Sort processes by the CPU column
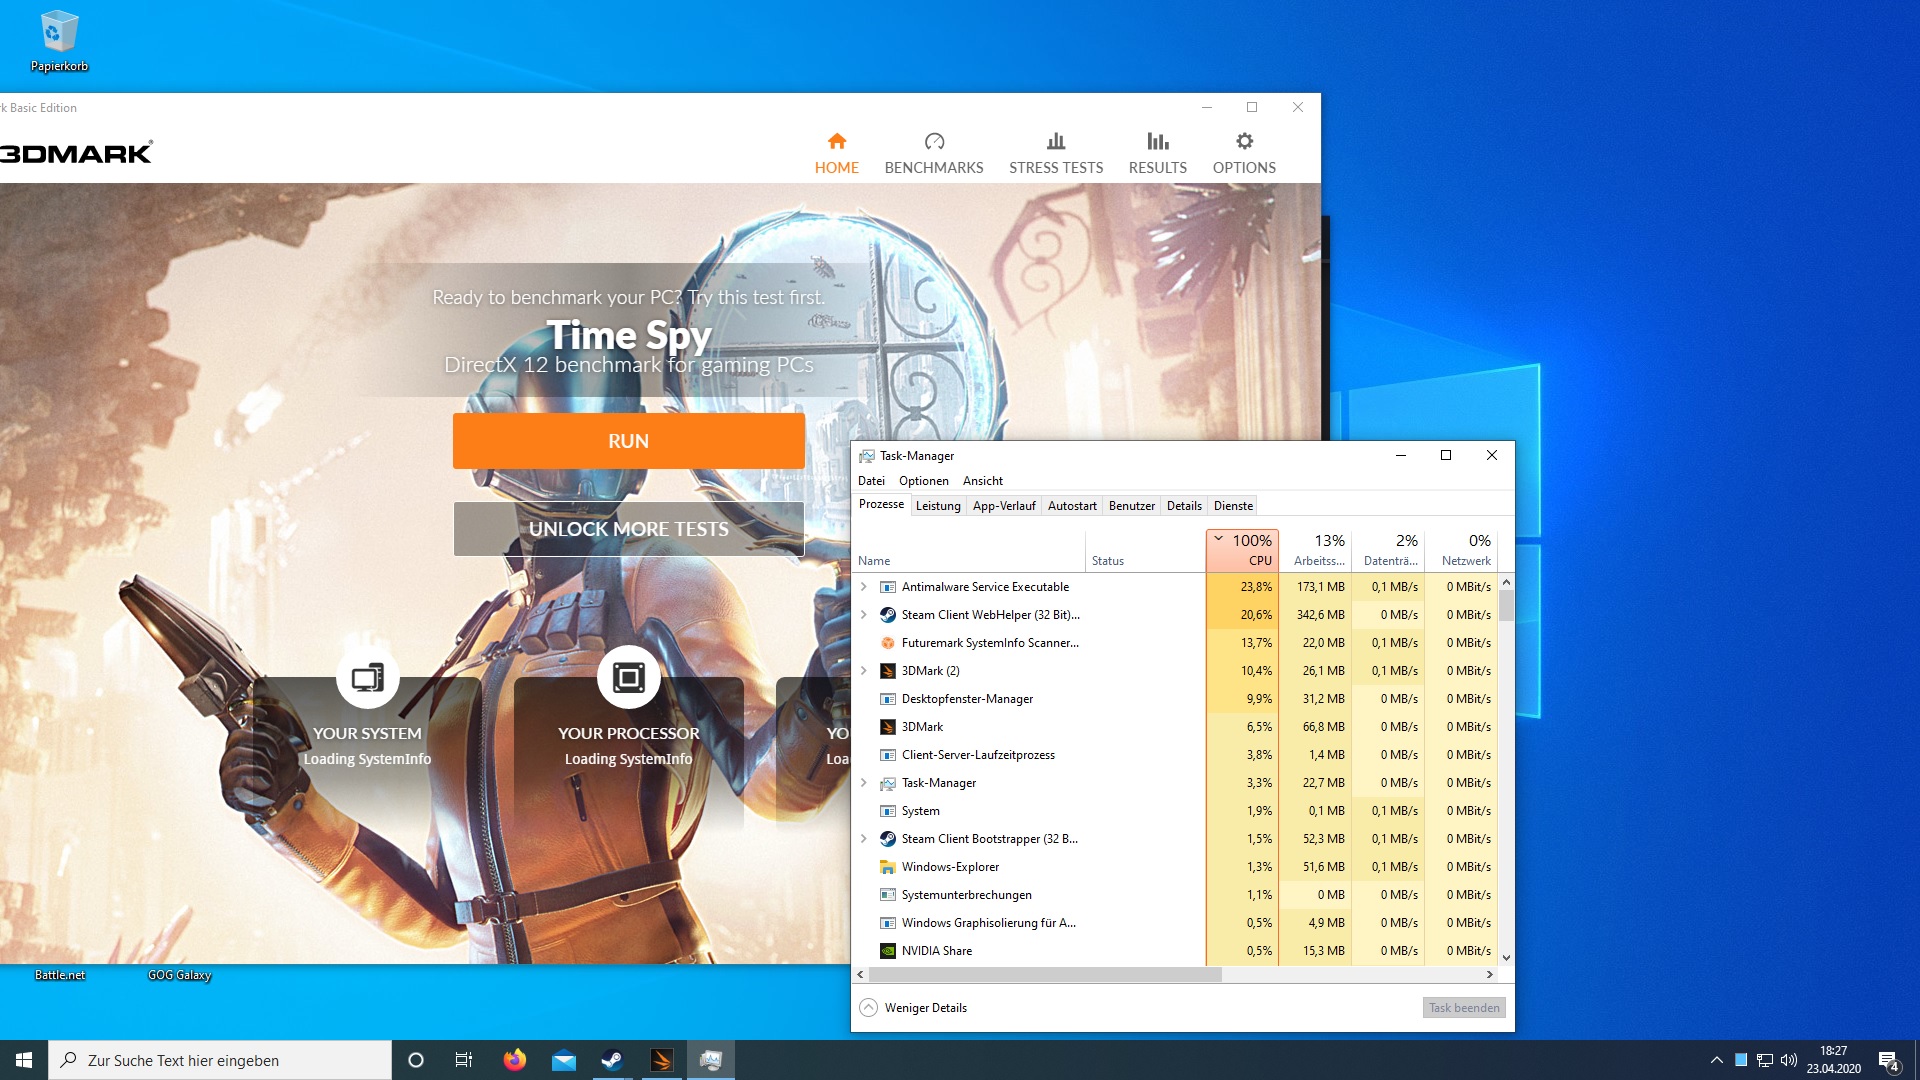The image size is (1920, 1080). 1242,550
